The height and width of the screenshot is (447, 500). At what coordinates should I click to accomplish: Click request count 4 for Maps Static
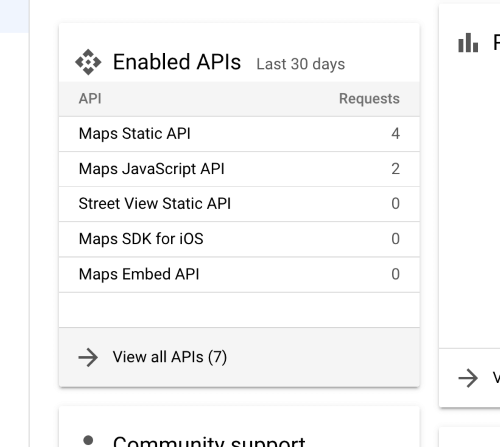pos(395,134)
